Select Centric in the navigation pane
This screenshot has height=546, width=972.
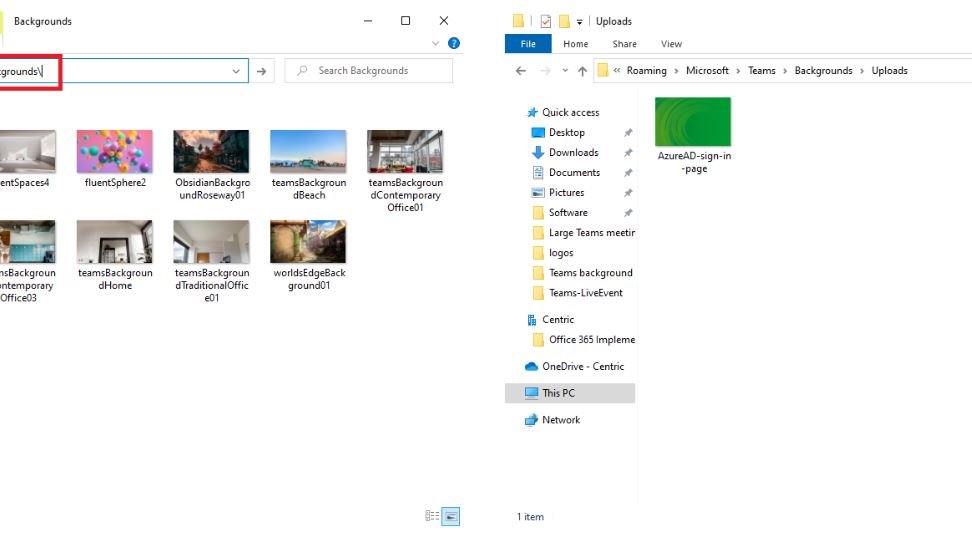(x=557, y=320)
